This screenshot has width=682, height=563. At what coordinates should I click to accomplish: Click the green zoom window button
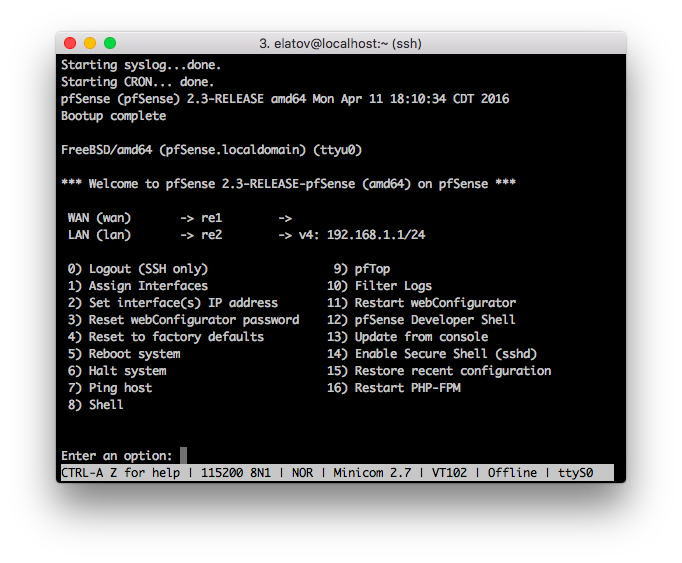click(x=110, y=43)
